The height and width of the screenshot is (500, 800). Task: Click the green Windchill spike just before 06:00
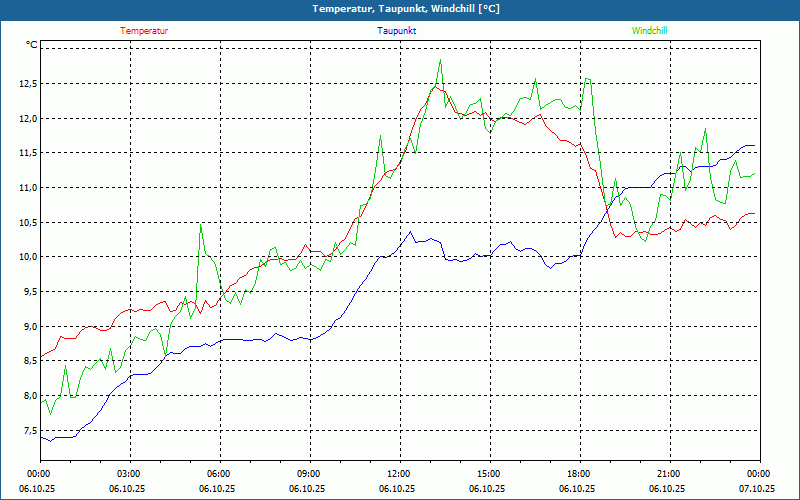pyautogui.click(x=200, y=224)
